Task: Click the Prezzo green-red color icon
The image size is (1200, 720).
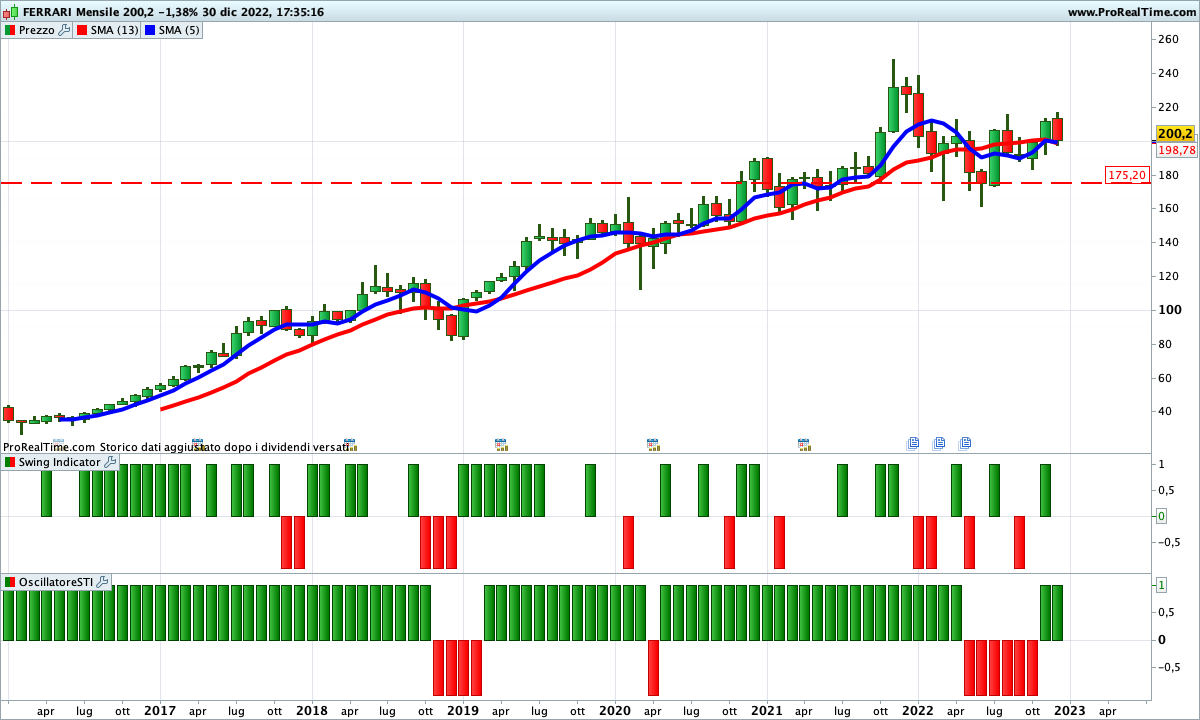Action: (10, 30)
